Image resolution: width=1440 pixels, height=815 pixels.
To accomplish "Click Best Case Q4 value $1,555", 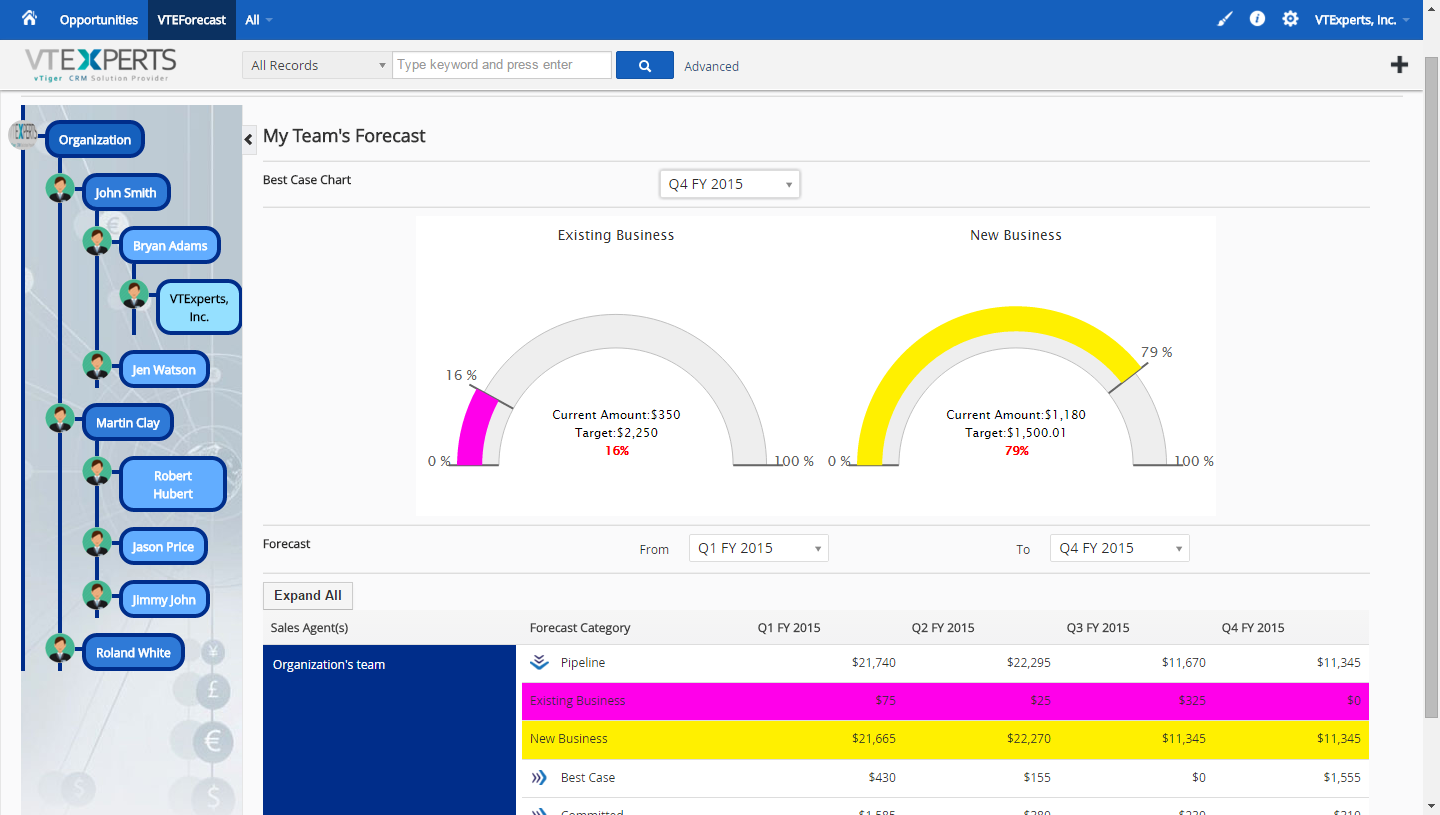I will (1342, 778).
